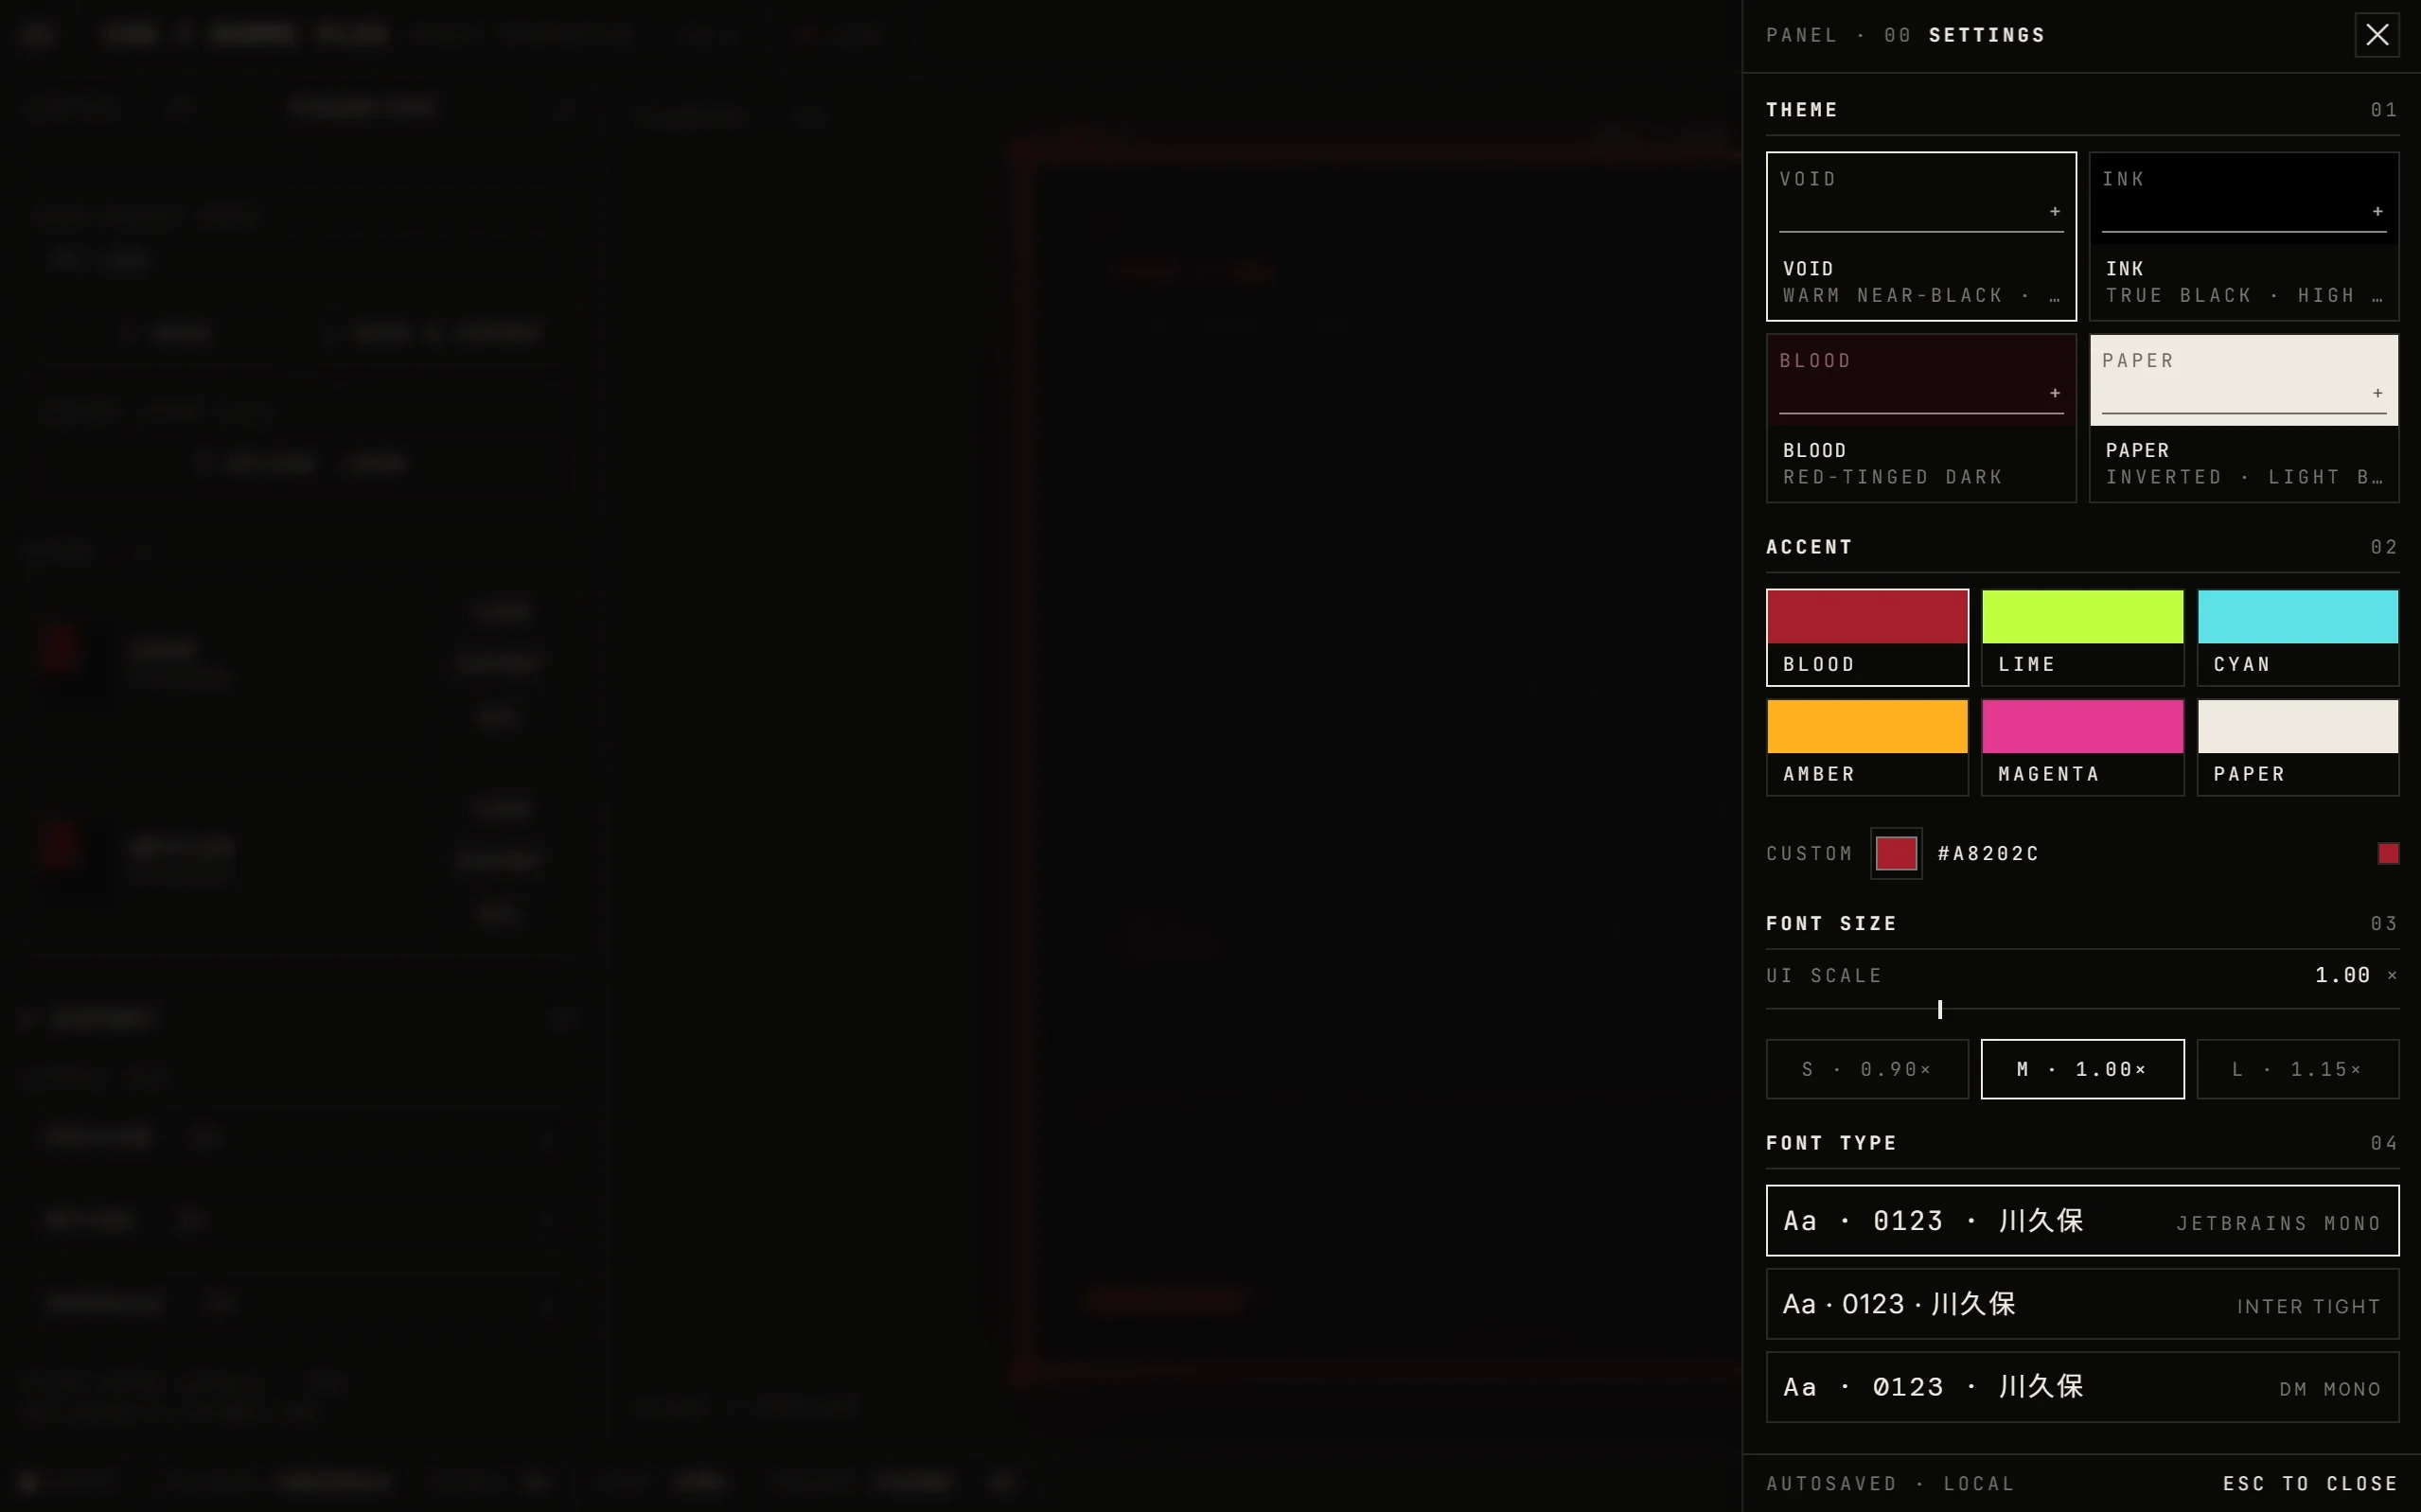Click the 1.00 UI scale value
The image size is (2421, 1512).
(2342, 976)
